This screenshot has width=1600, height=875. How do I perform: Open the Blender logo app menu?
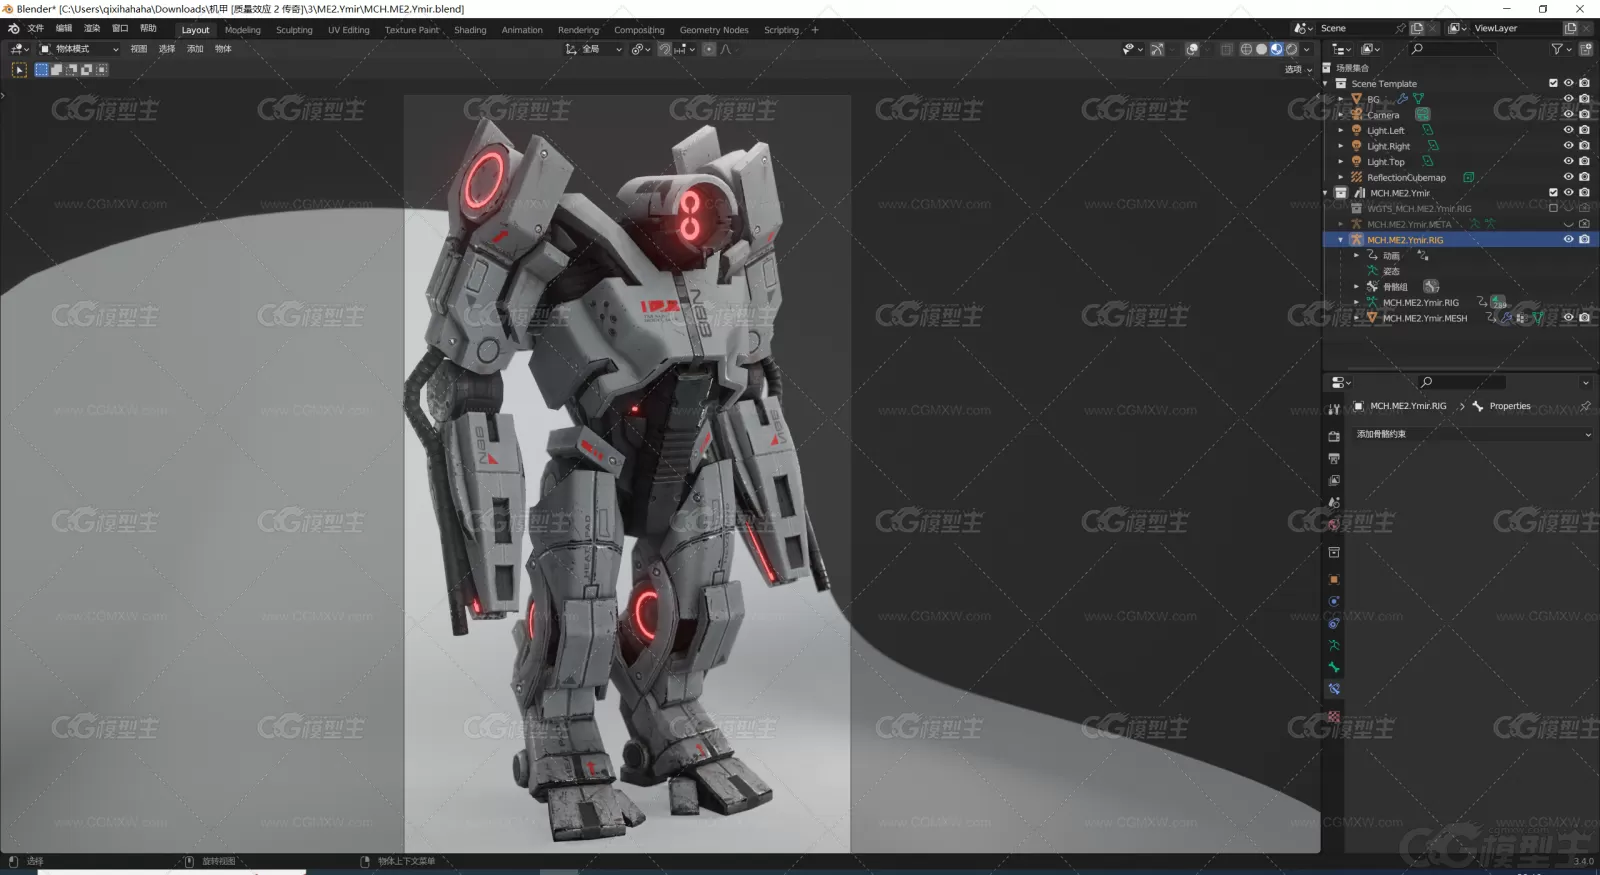14,29
